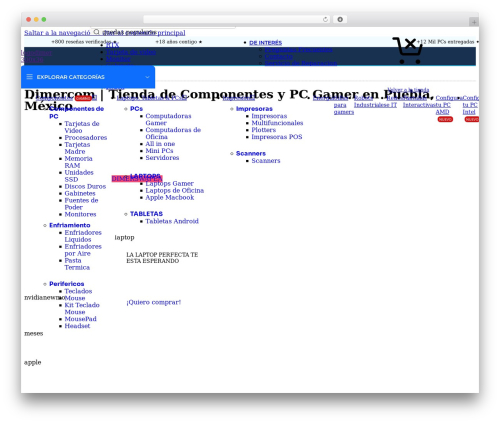Viewport: 500px width, 423px height.
Task: Expand the Explorar Categorías chevron
Action: point(147,77)
